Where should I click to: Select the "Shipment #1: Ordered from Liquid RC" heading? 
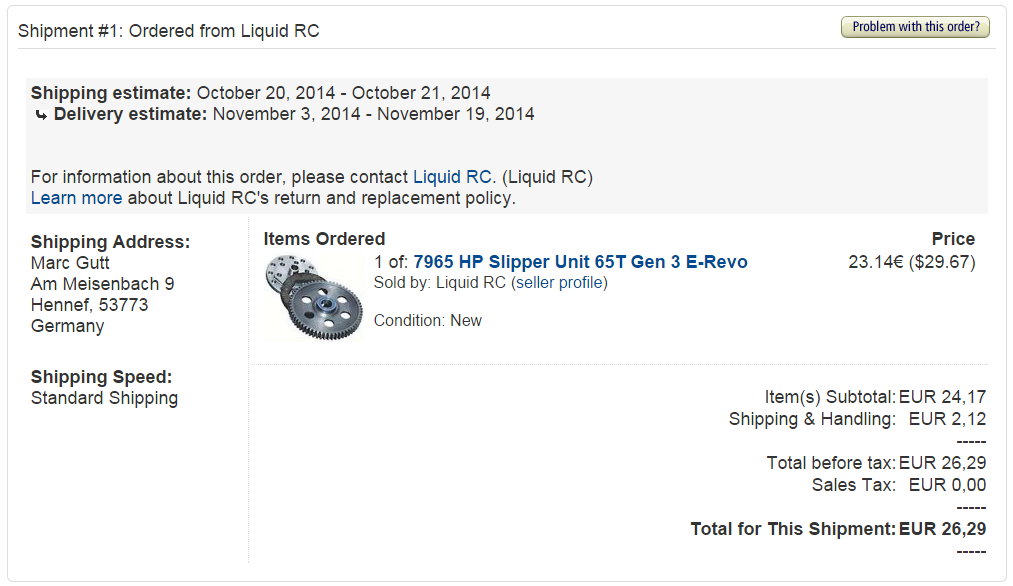click(169, 31)
